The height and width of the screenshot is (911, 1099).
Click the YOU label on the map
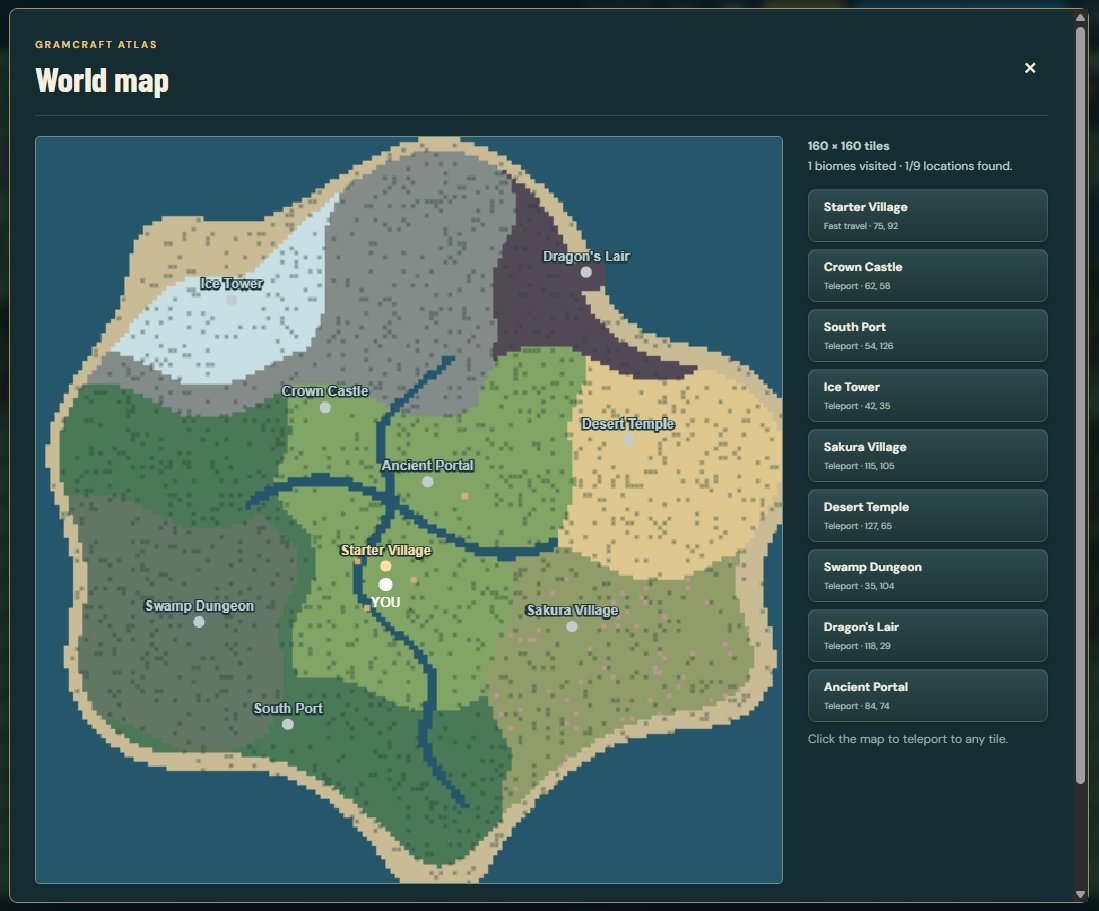point(385,602)
